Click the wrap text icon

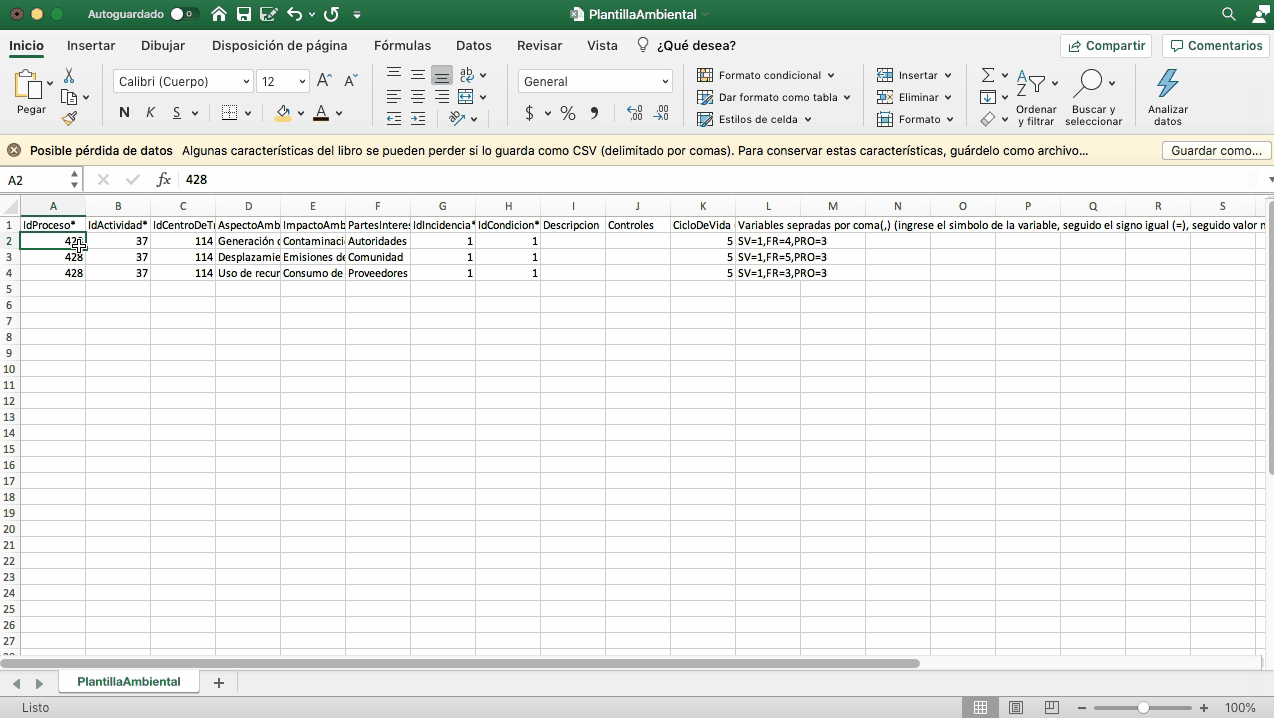[466, 75]
